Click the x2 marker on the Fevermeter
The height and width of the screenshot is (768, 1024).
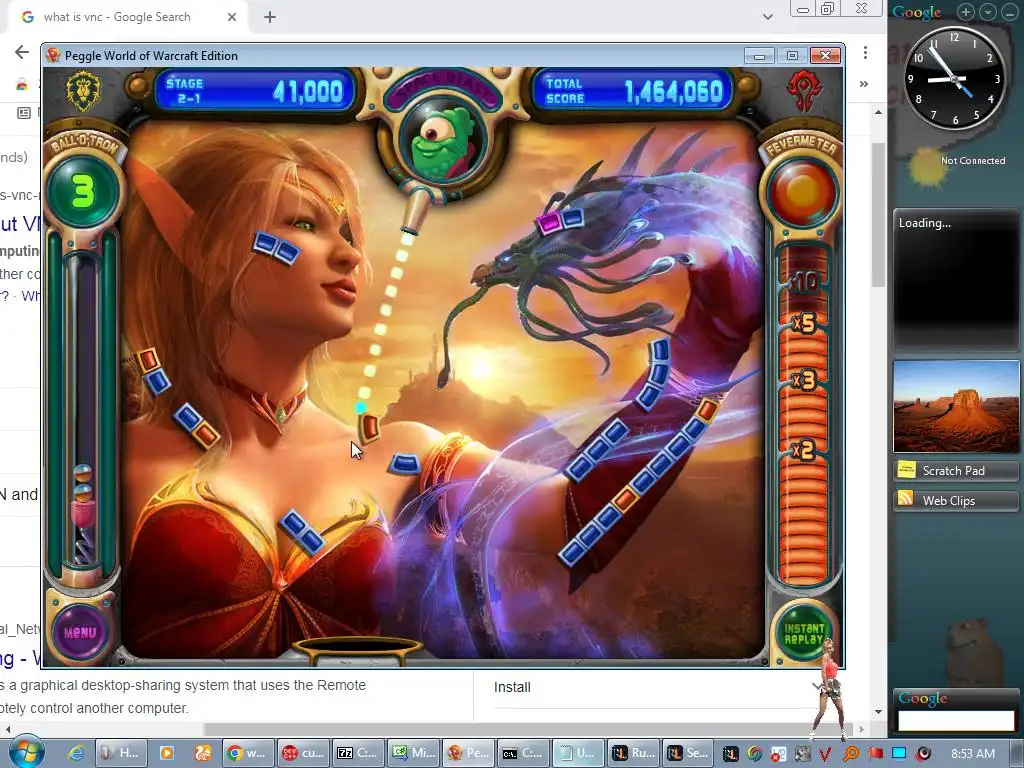coord(803,450)
